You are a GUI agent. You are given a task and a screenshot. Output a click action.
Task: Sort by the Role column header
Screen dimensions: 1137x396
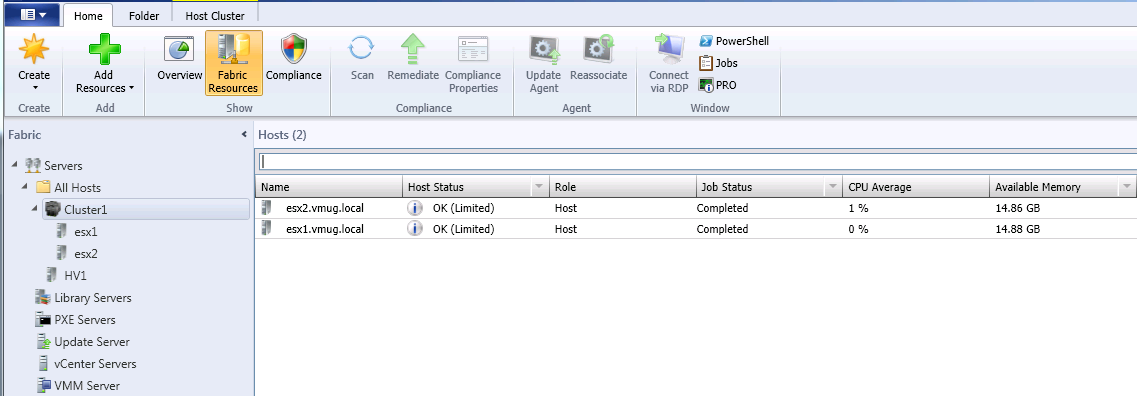(622, 187)
